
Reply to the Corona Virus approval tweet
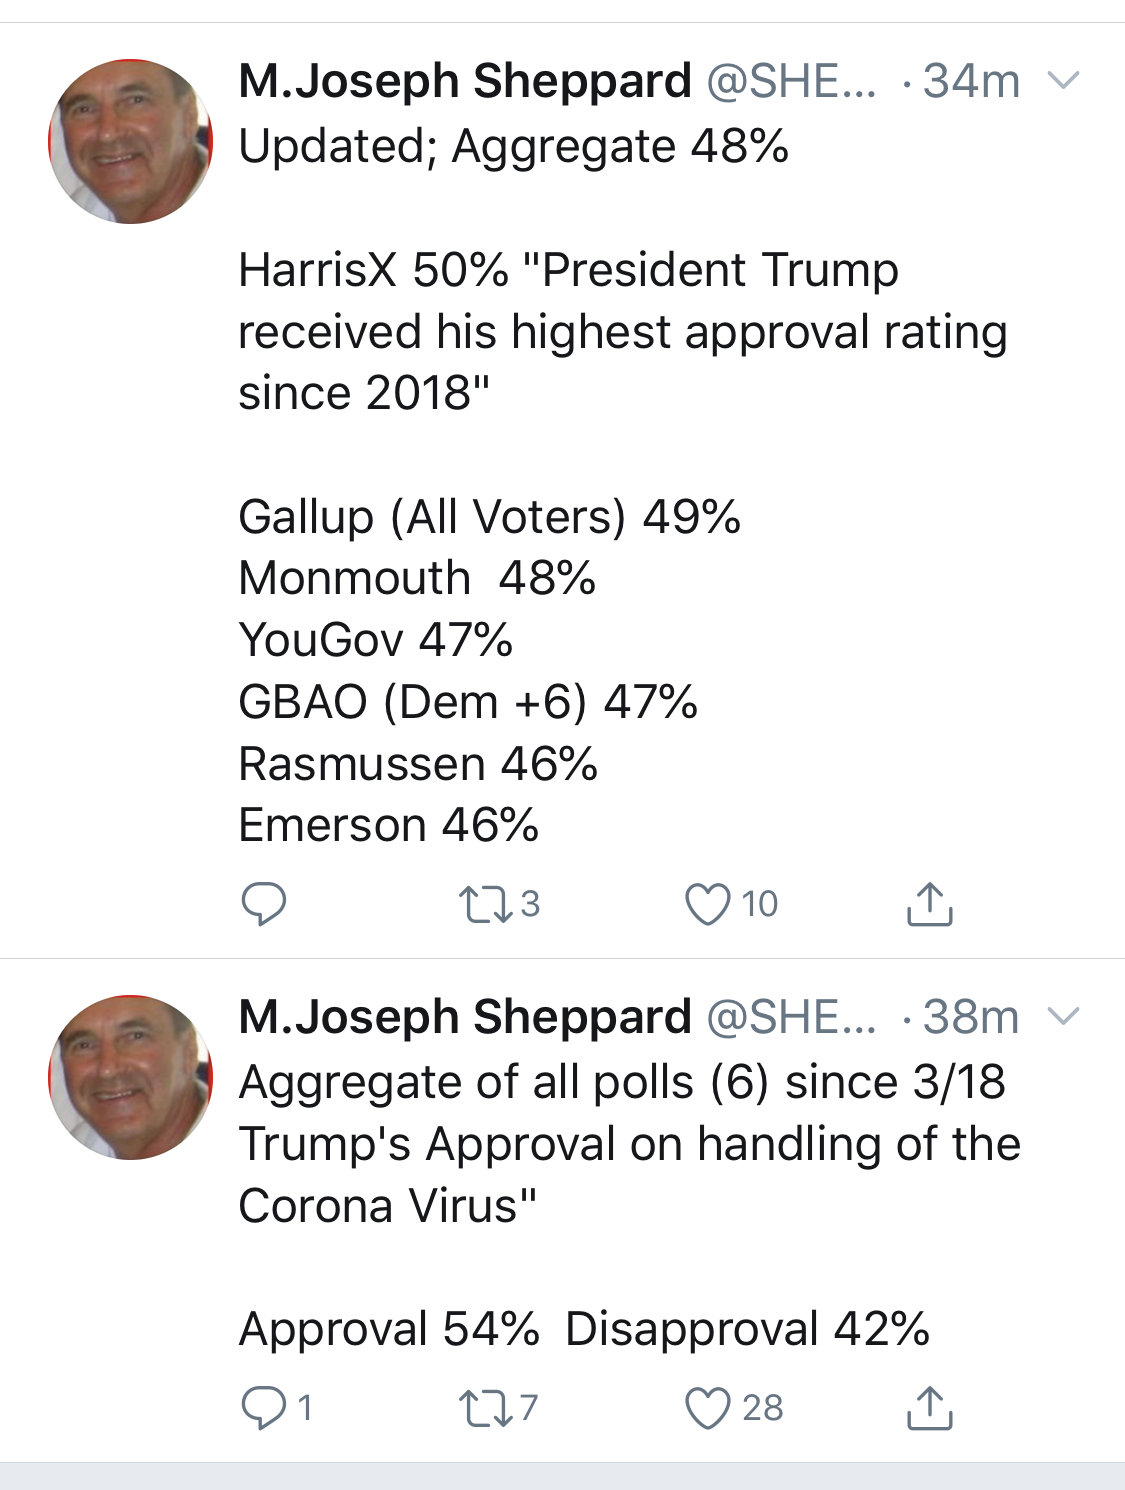264,1408
